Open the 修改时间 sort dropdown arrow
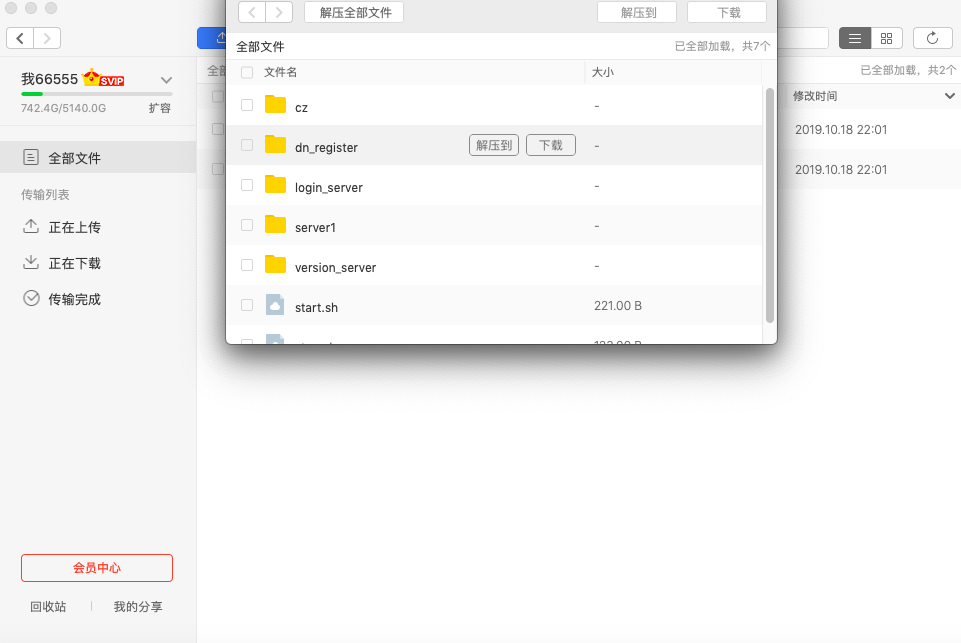This screenshot has height=643, width=961. pos(949,96)
